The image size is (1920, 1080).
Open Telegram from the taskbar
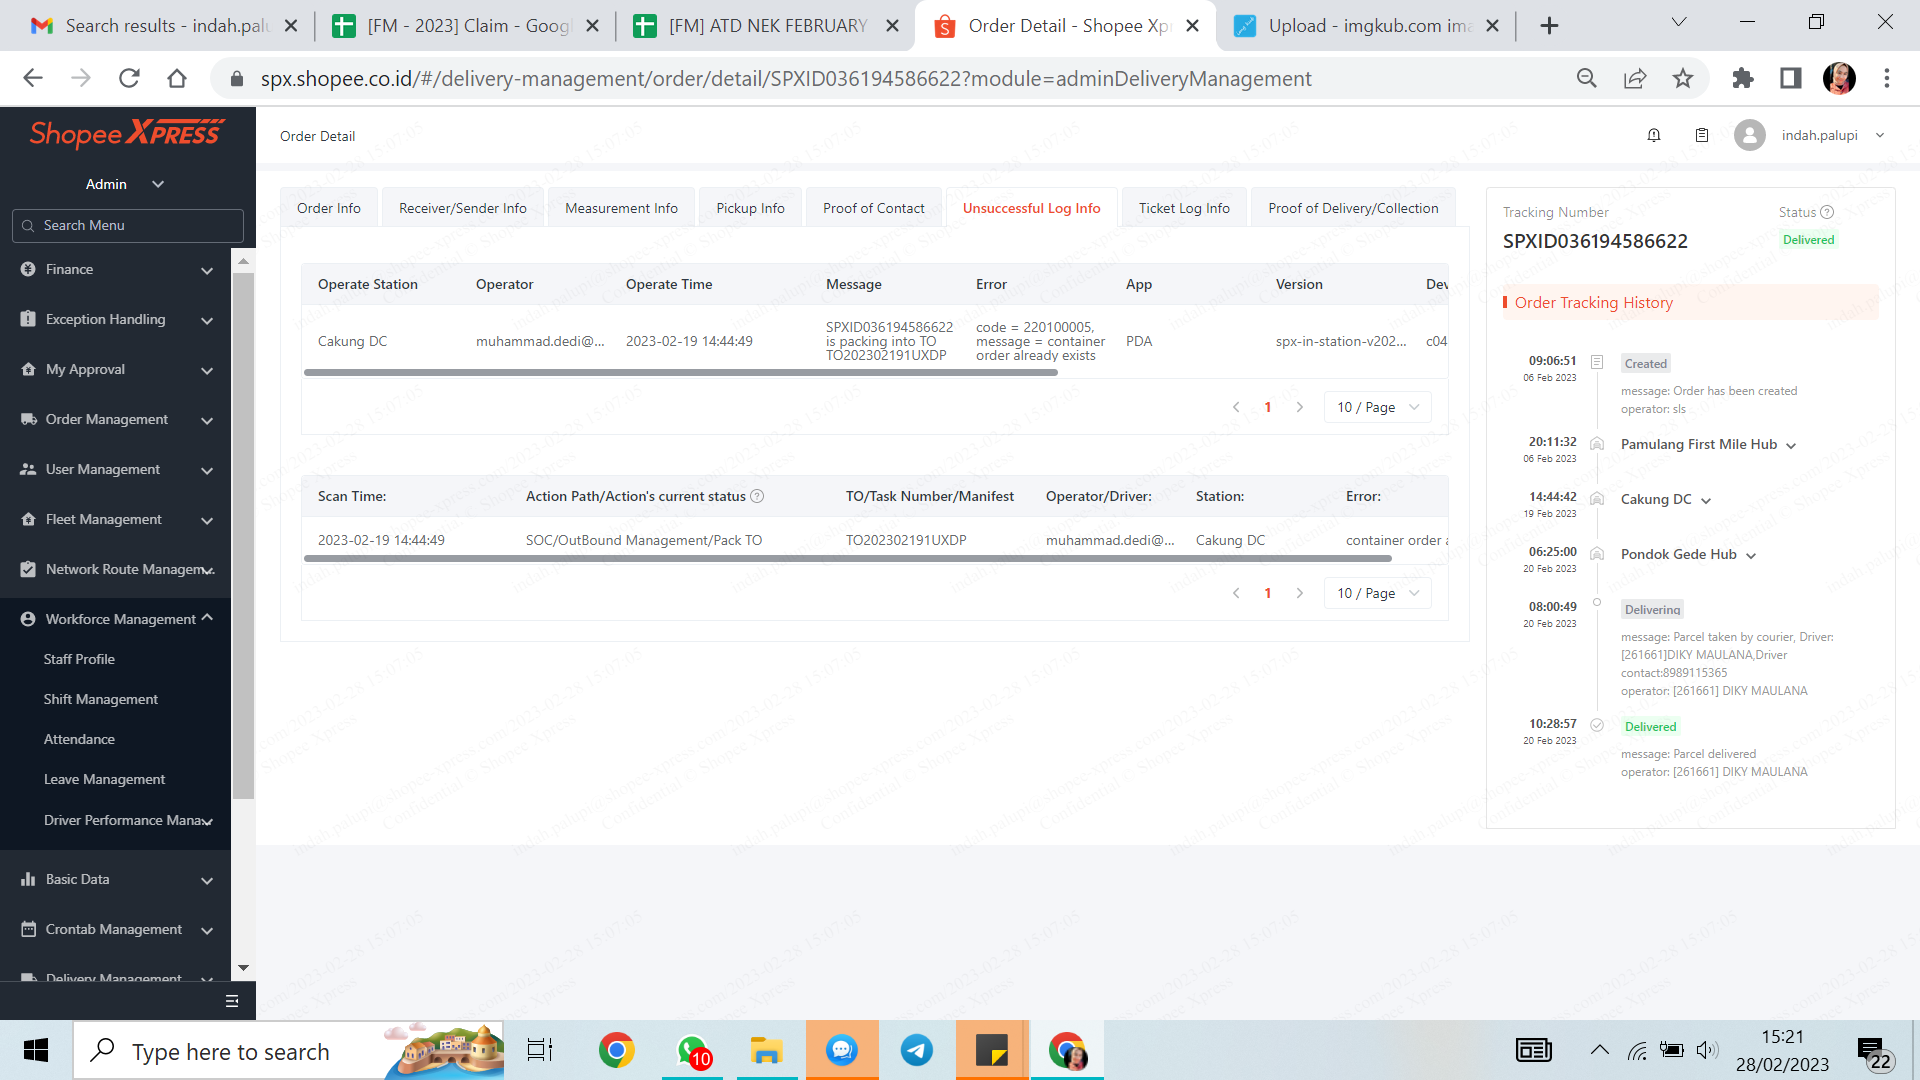tap(917, 1050)
